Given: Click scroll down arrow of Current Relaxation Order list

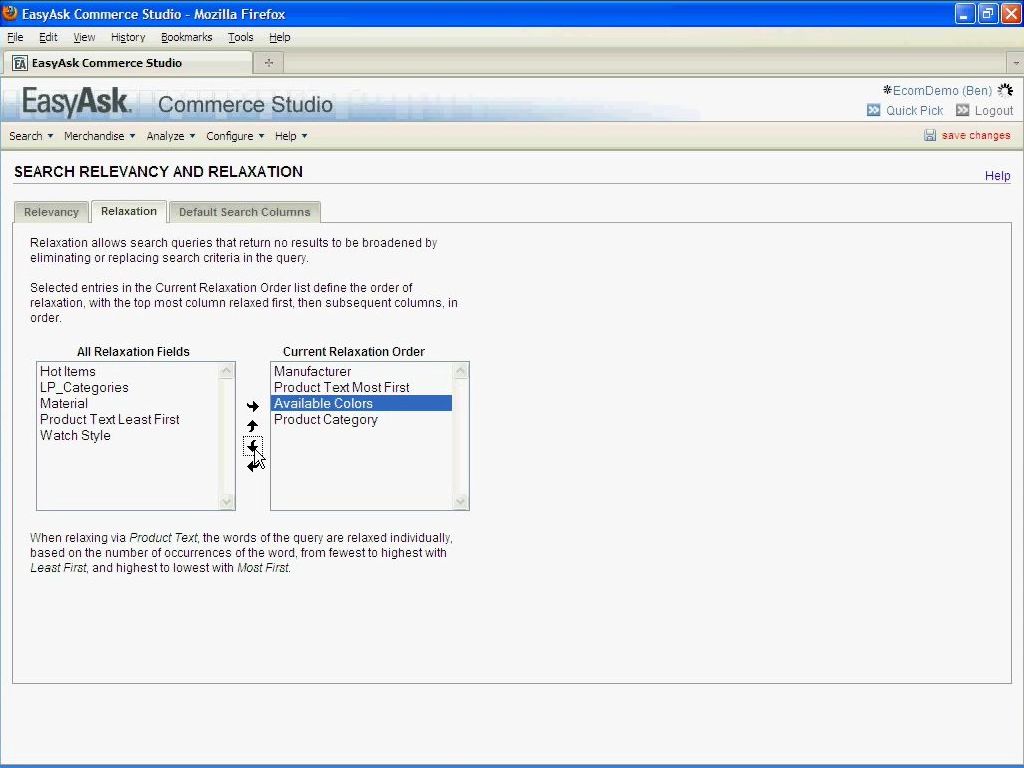Looking at the screenshot, I should coord(460,502).
